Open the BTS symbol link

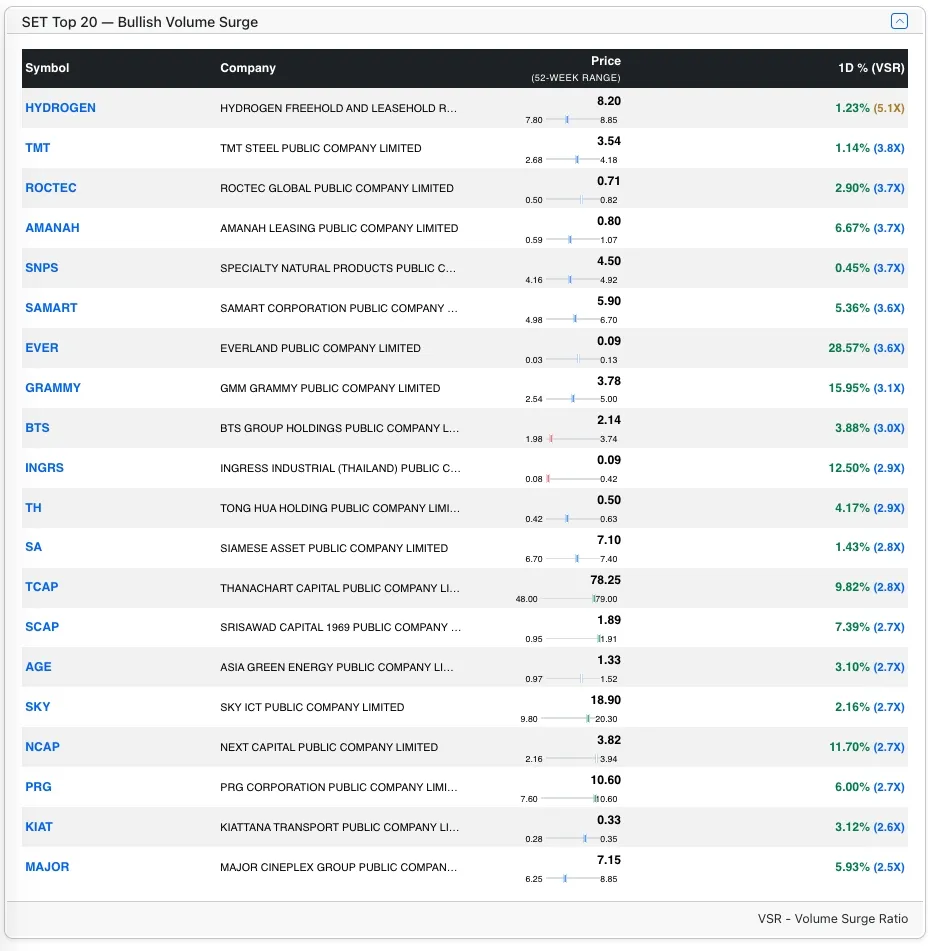coord(37,428)
